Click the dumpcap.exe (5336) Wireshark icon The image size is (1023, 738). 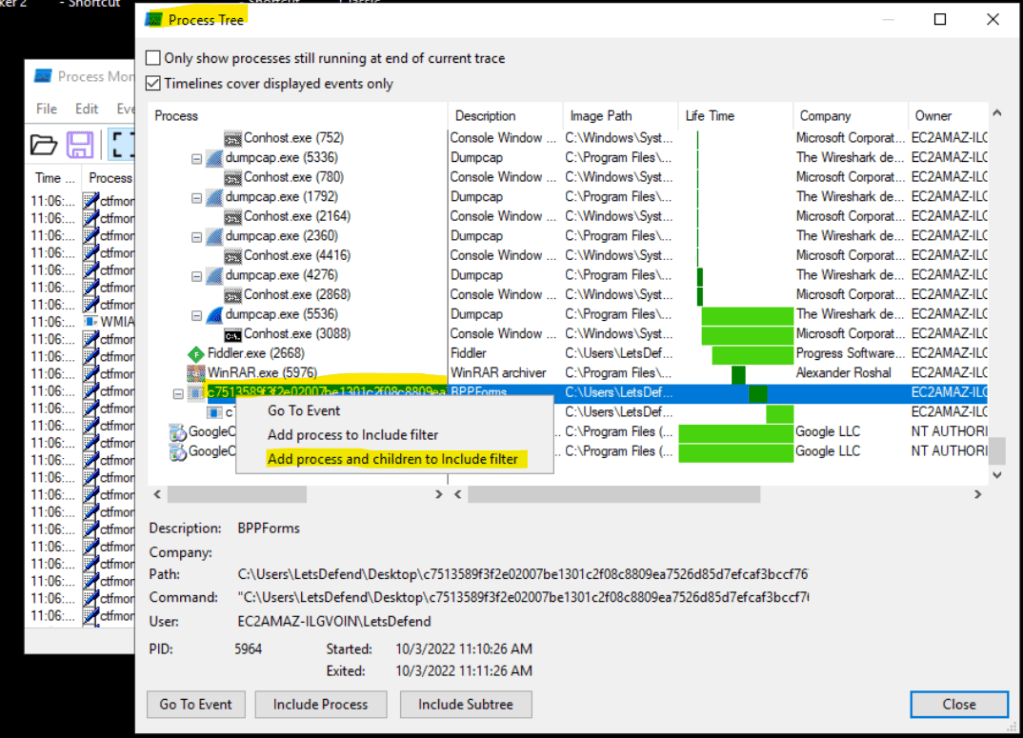[x=214, y=158]
